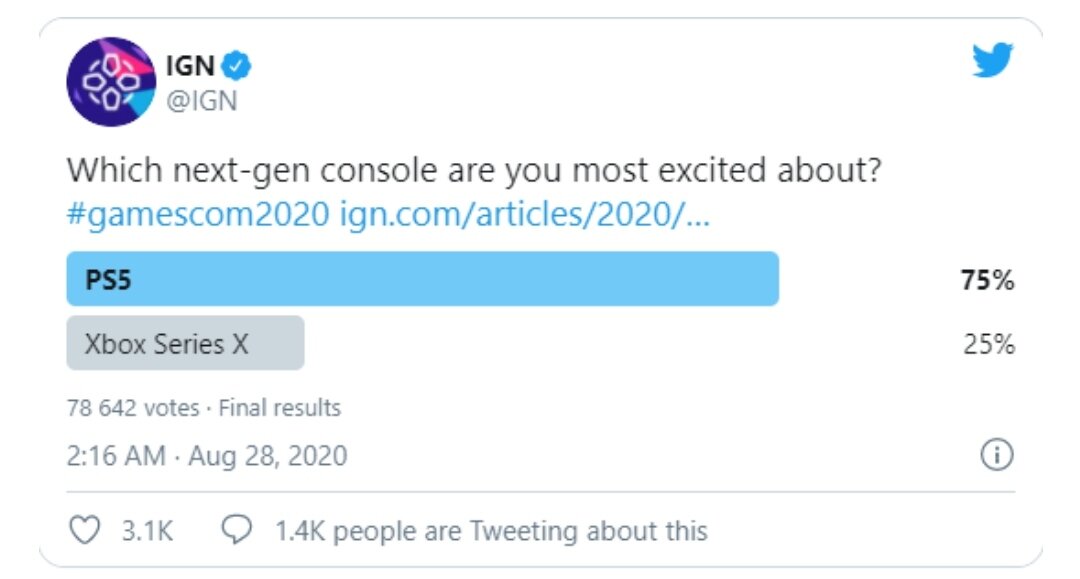Select the PS5 poll bar

point(422,279)
